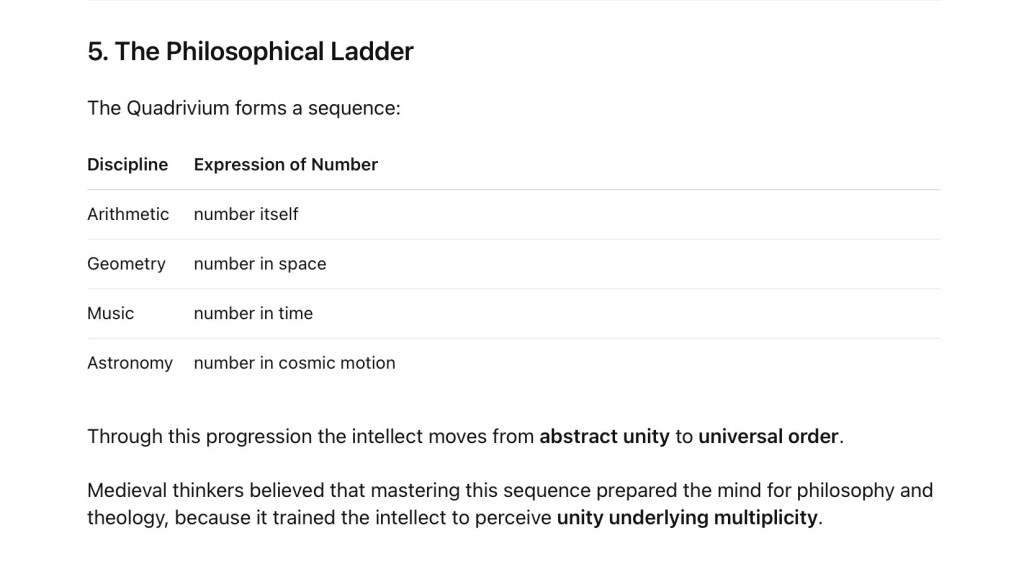The height and width of the screenshot is (567, 1024).
Task: Click the "number in time" cell
Action: point(253,313)
